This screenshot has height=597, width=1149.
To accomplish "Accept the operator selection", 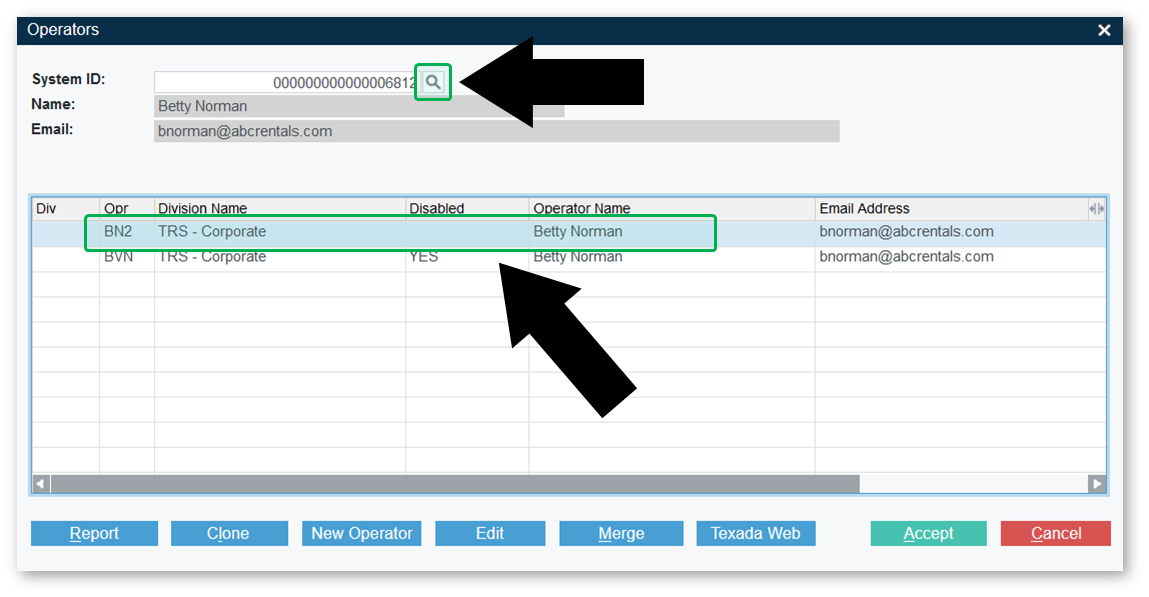I will [928, 534].
